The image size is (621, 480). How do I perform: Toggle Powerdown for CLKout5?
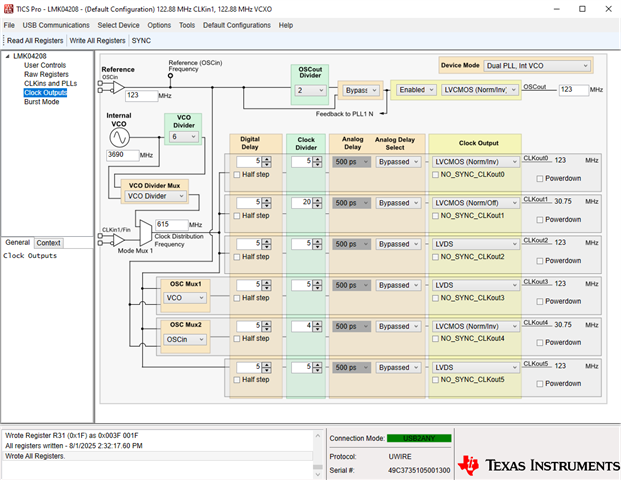[x=539, y=384]
